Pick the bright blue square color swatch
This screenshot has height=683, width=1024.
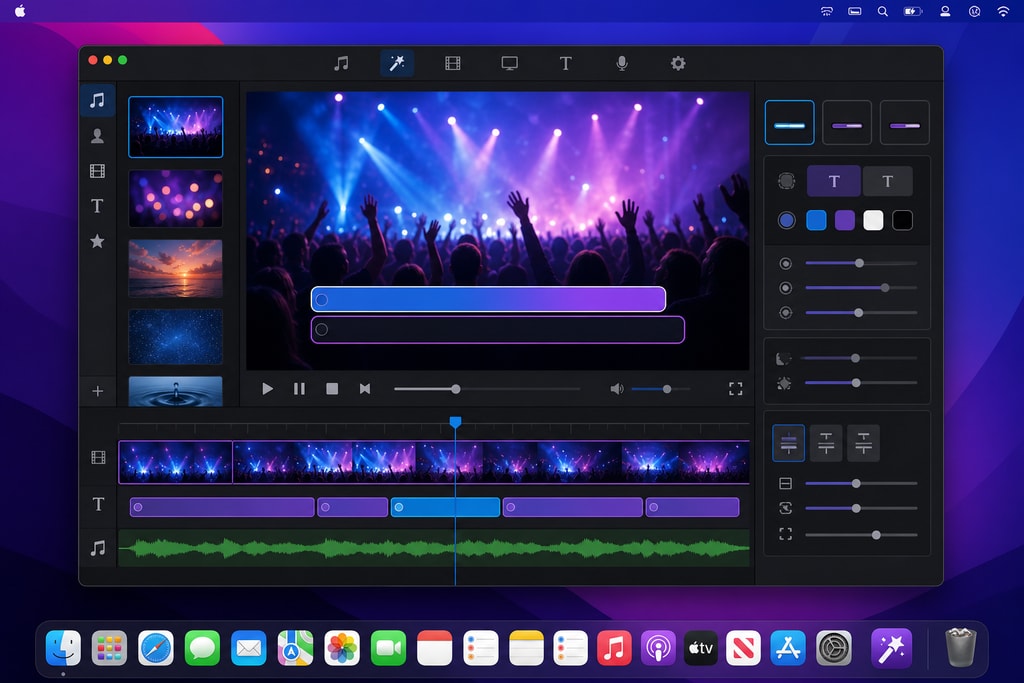(x=816, y=221)
